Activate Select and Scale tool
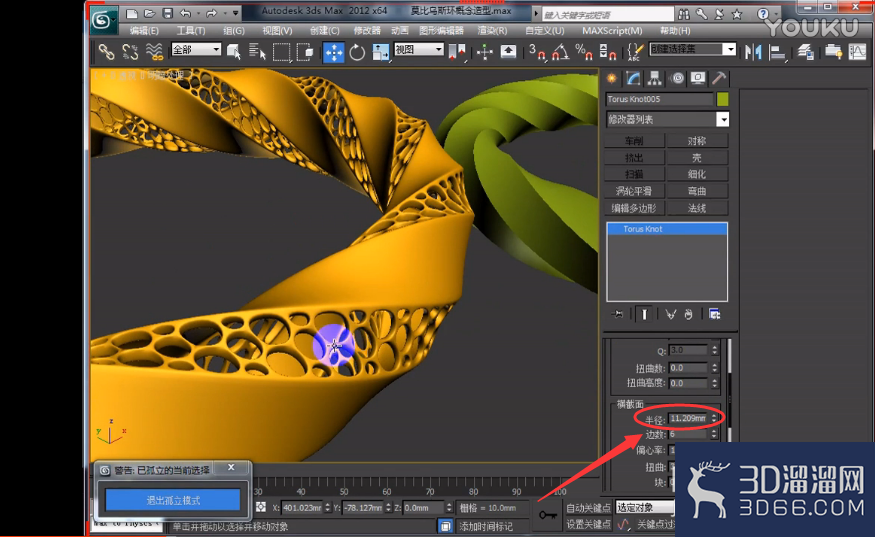Viewport: 875px width, 537px height. 381,52
